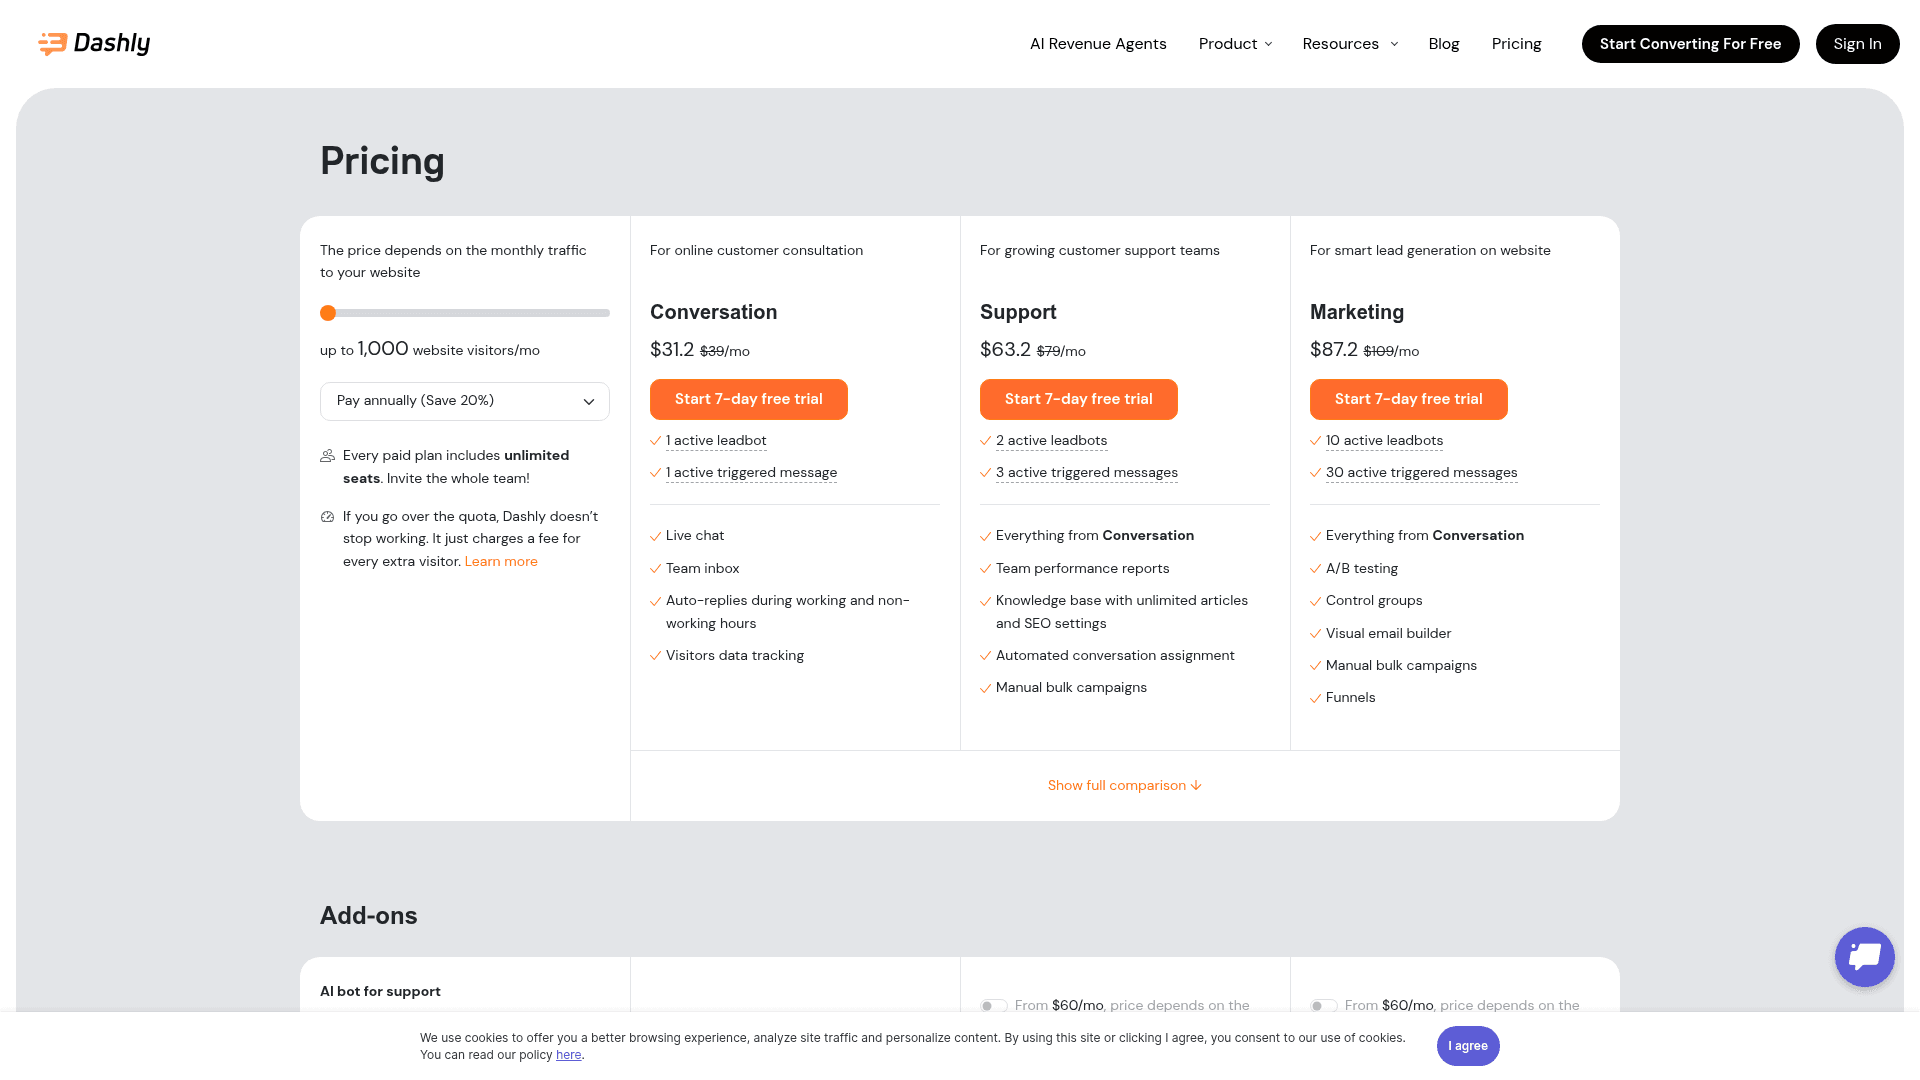Click 'Visual email builder' feature text
Screen dimensions: 1920x1080
tap(1388, 634)
